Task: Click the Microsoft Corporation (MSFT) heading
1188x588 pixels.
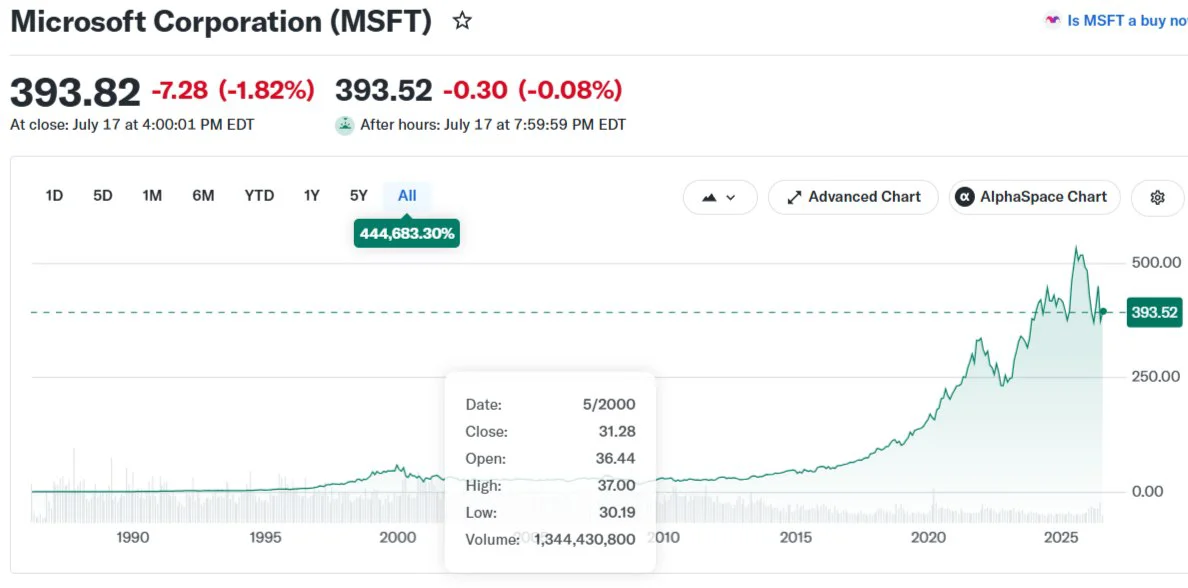Action: (221, 22)
